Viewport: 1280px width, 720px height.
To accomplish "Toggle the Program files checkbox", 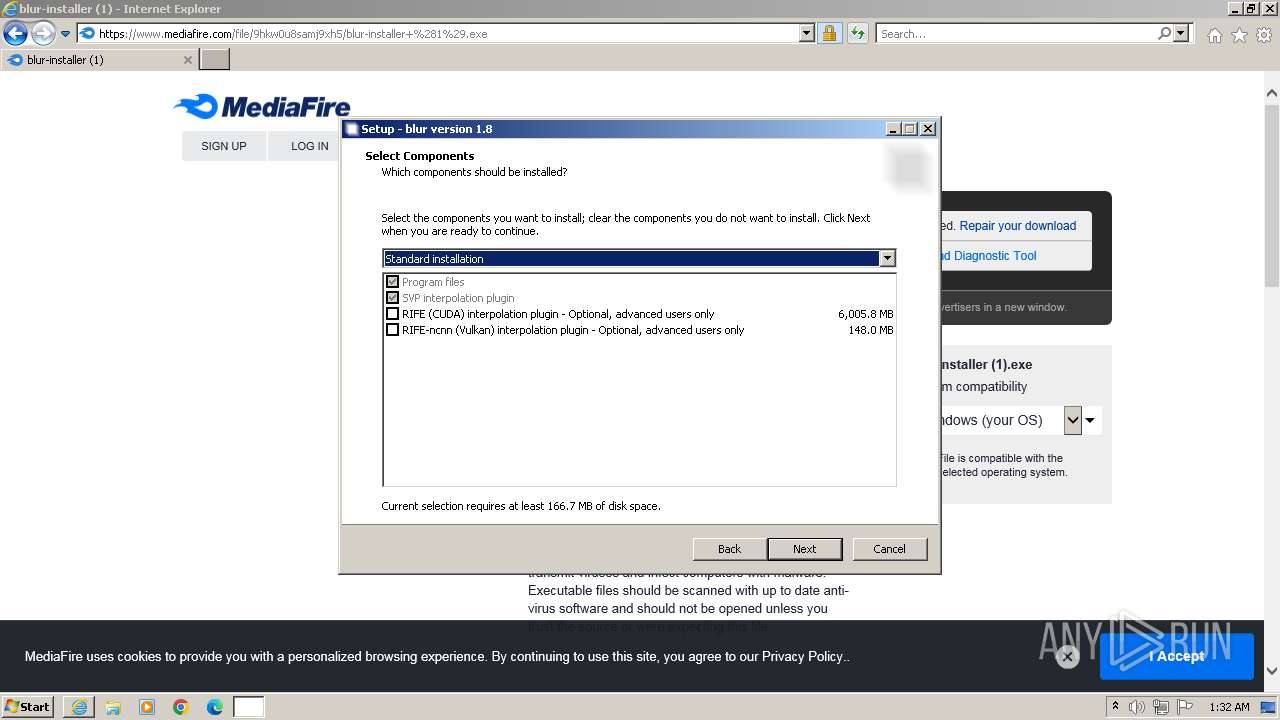I will 392,282.
